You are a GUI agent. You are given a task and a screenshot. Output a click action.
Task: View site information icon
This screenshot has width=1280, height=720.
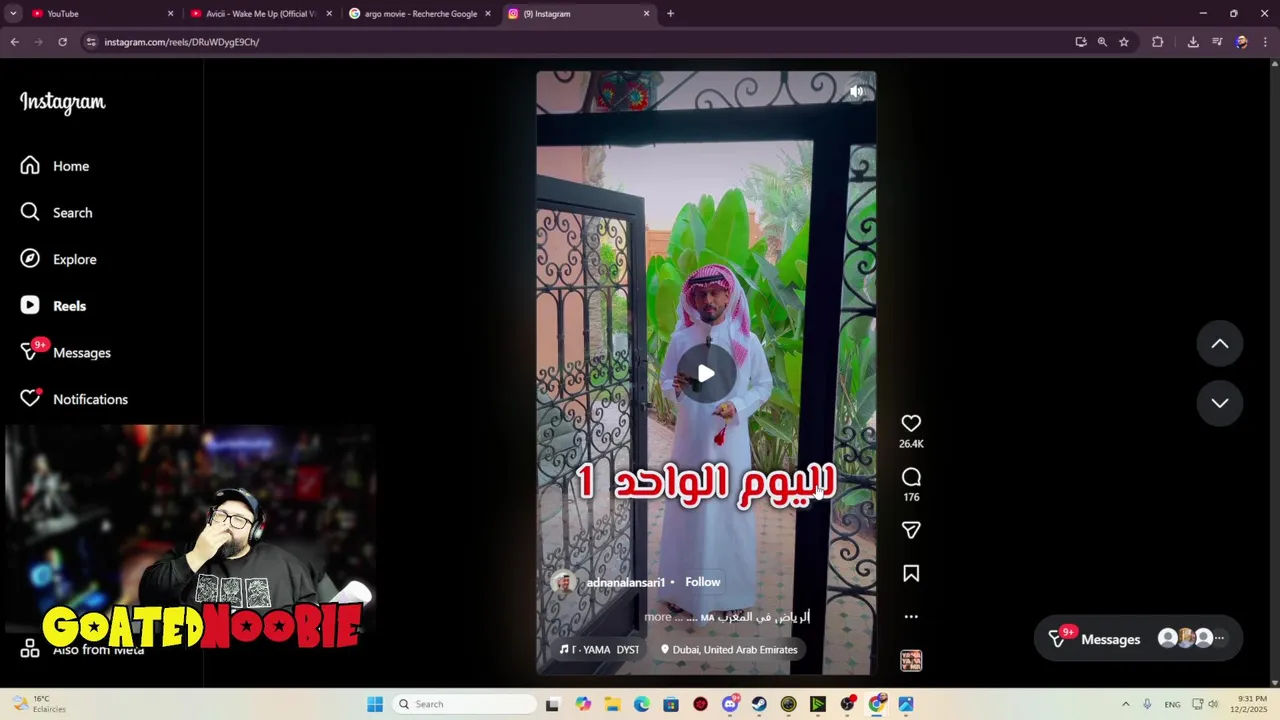tap(91, 42)
